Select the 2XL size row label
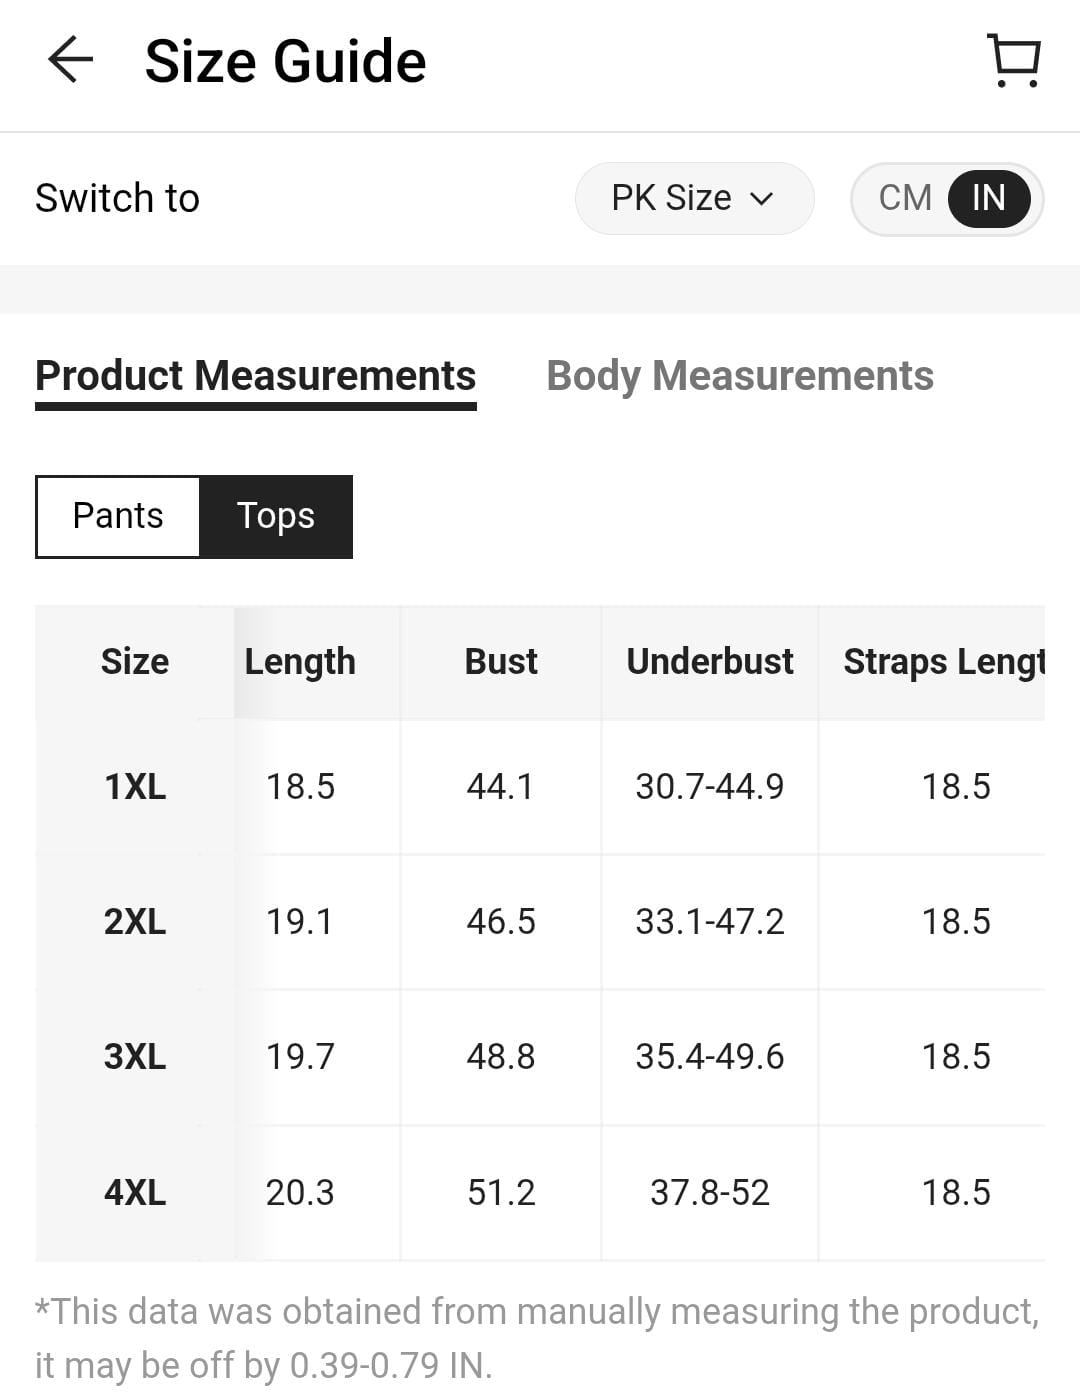This screenshot has height=1396, width=1080. 135,921
